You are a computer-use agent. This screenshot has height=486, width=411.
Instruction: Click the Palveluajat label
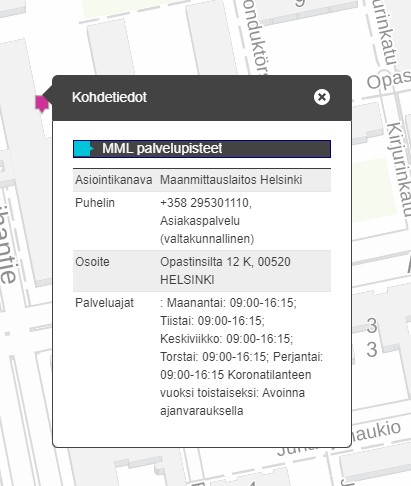point(104,303)
